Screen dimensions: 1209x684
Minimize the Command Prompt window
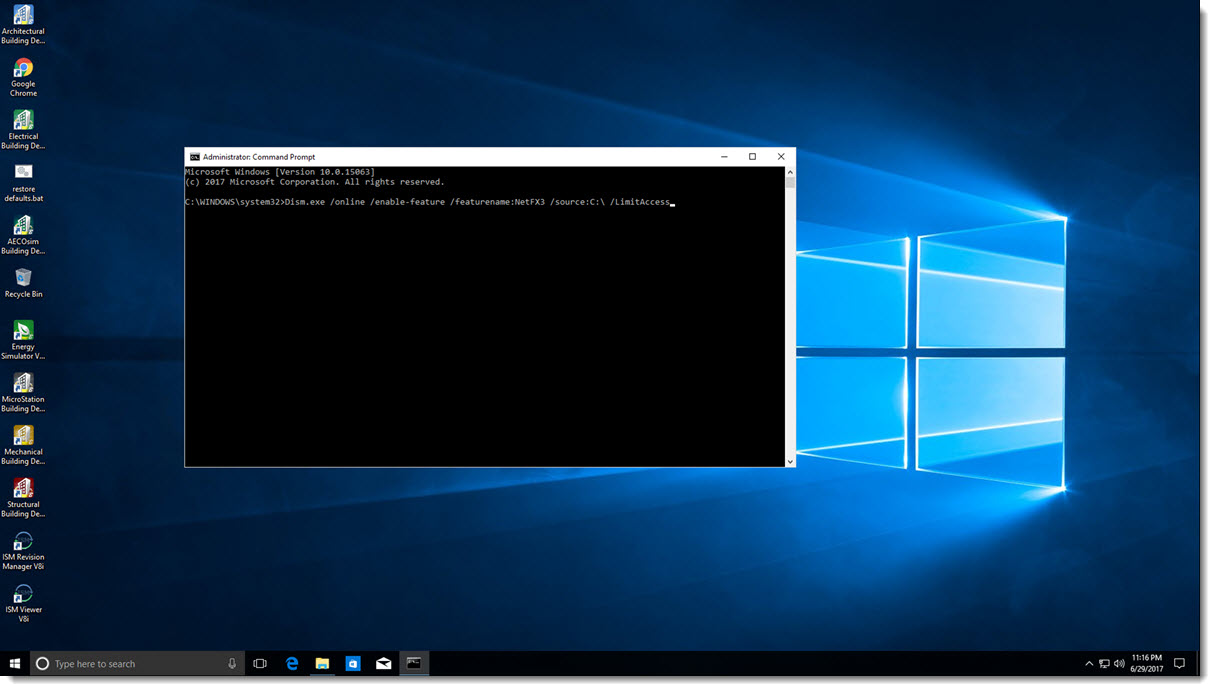coord(724,157)
